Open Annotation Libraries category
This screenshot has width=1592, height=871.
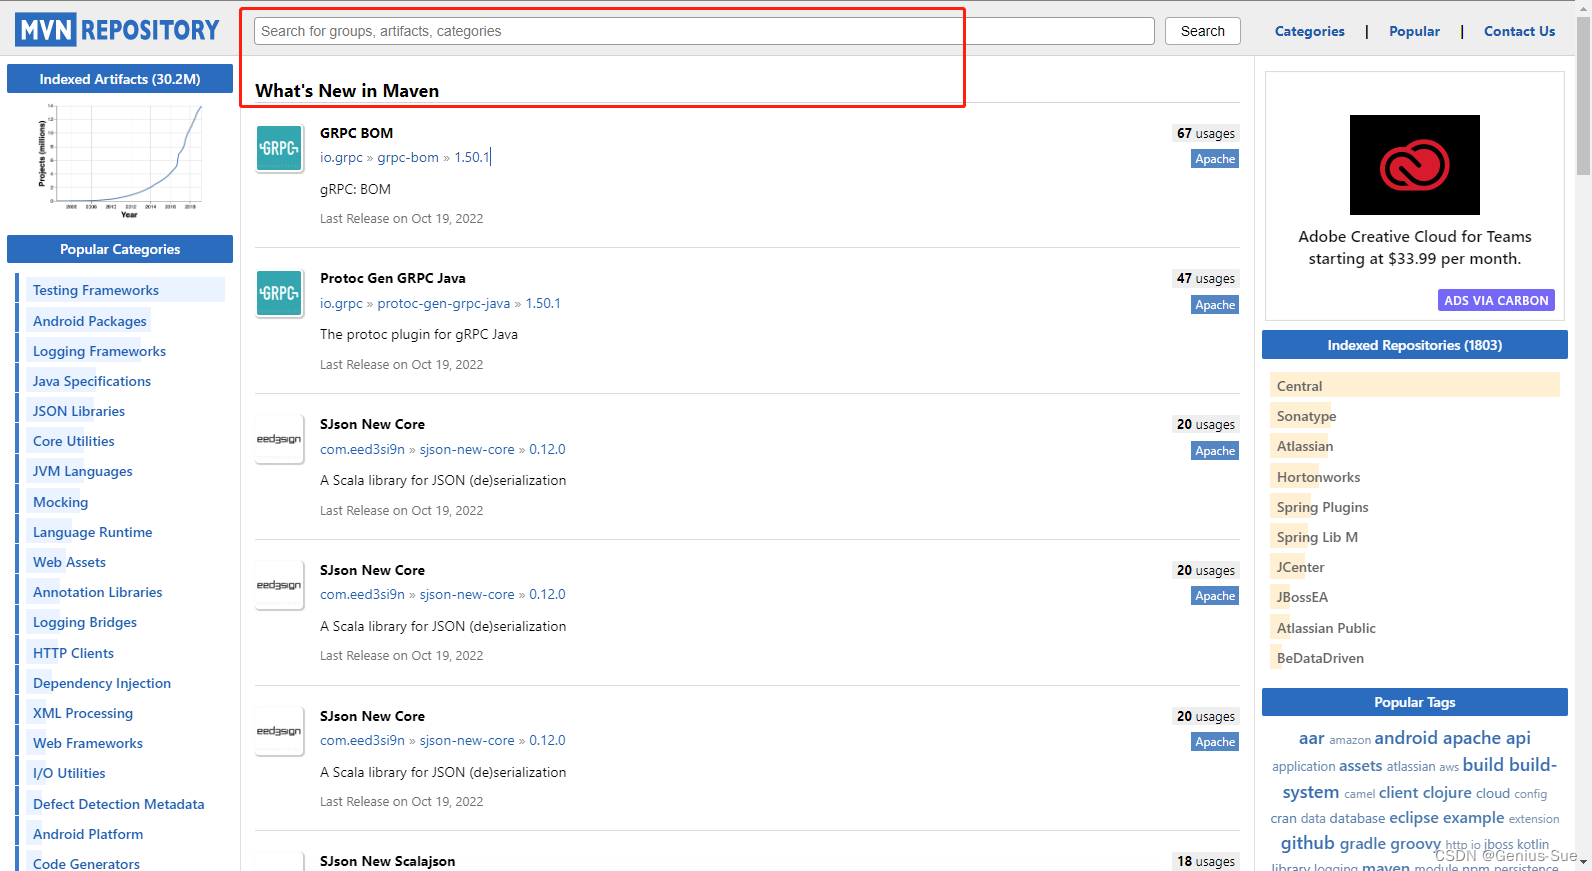[98, 592]
